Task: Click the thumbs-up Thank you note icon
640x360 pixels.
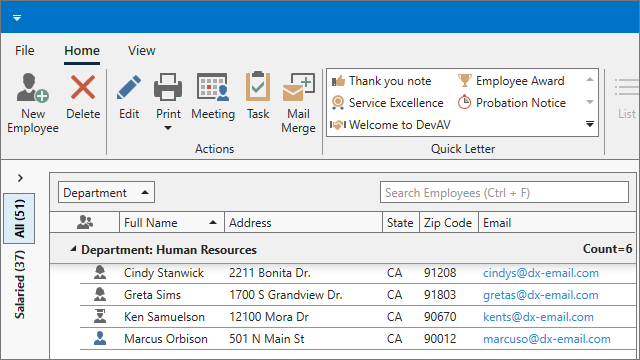Action: pos(338,81)
